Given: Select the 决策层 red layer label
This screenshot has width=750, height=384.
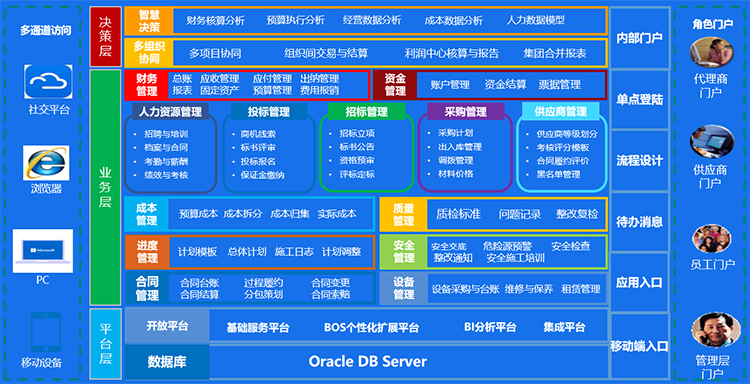Looking at the screenshot, I should 105,37.
